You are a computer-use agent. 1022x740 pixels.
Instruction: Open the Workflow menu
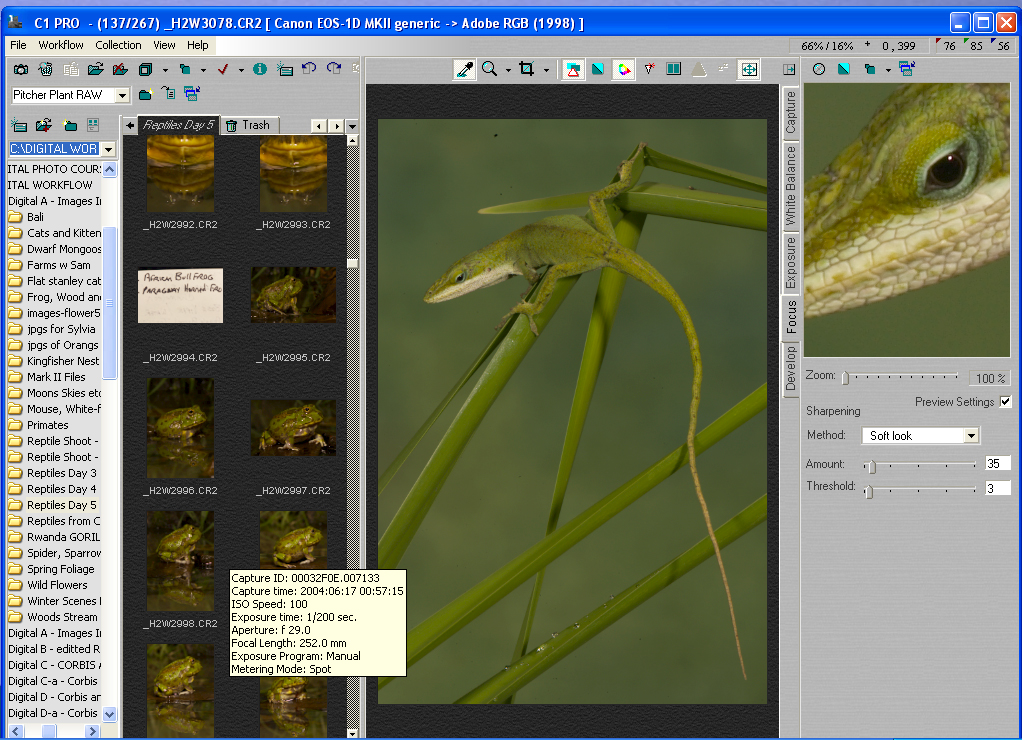click(x=60, y=45)
